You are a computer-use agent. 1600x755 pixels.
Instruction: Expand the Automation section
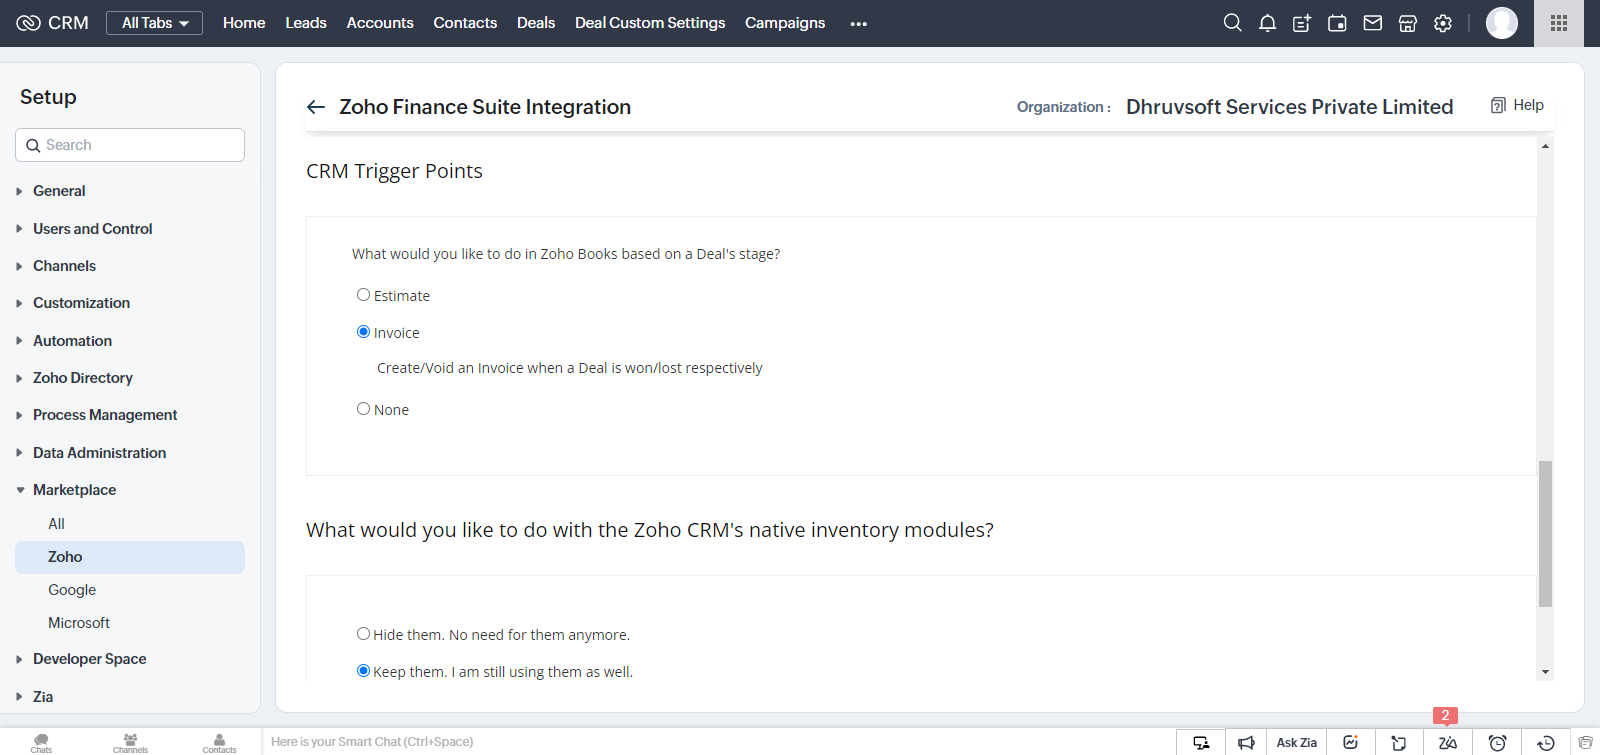[72, 341]
